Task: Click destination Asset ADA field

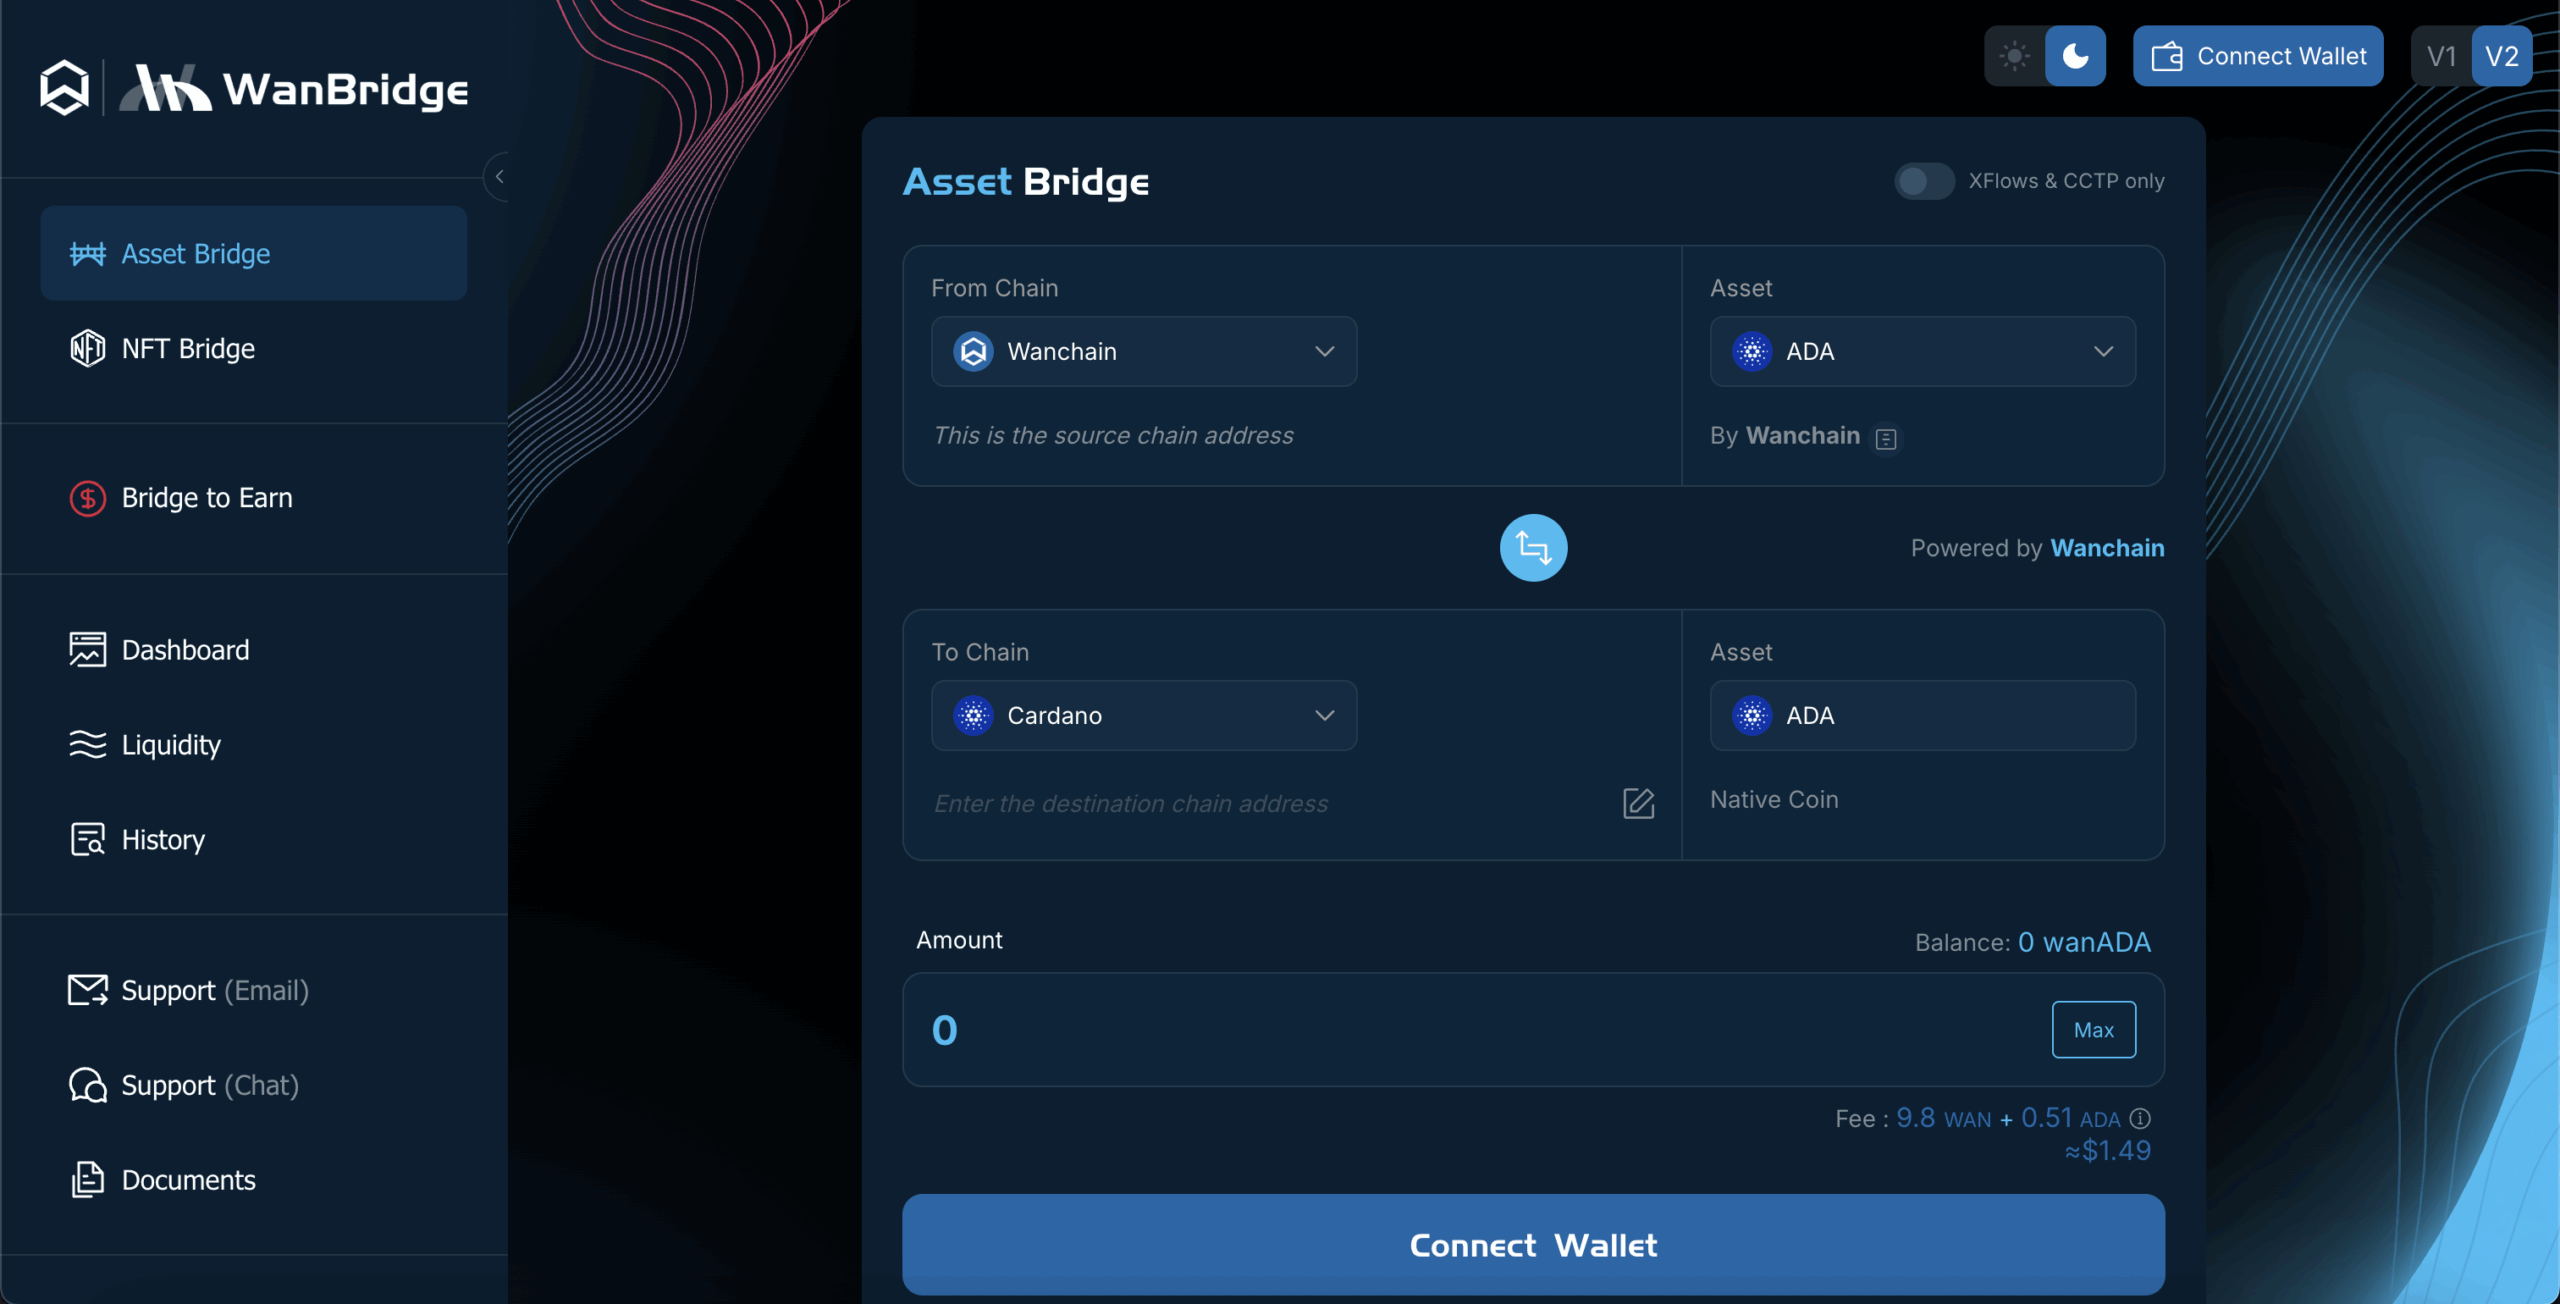Action: click(x=1923, y=715)
